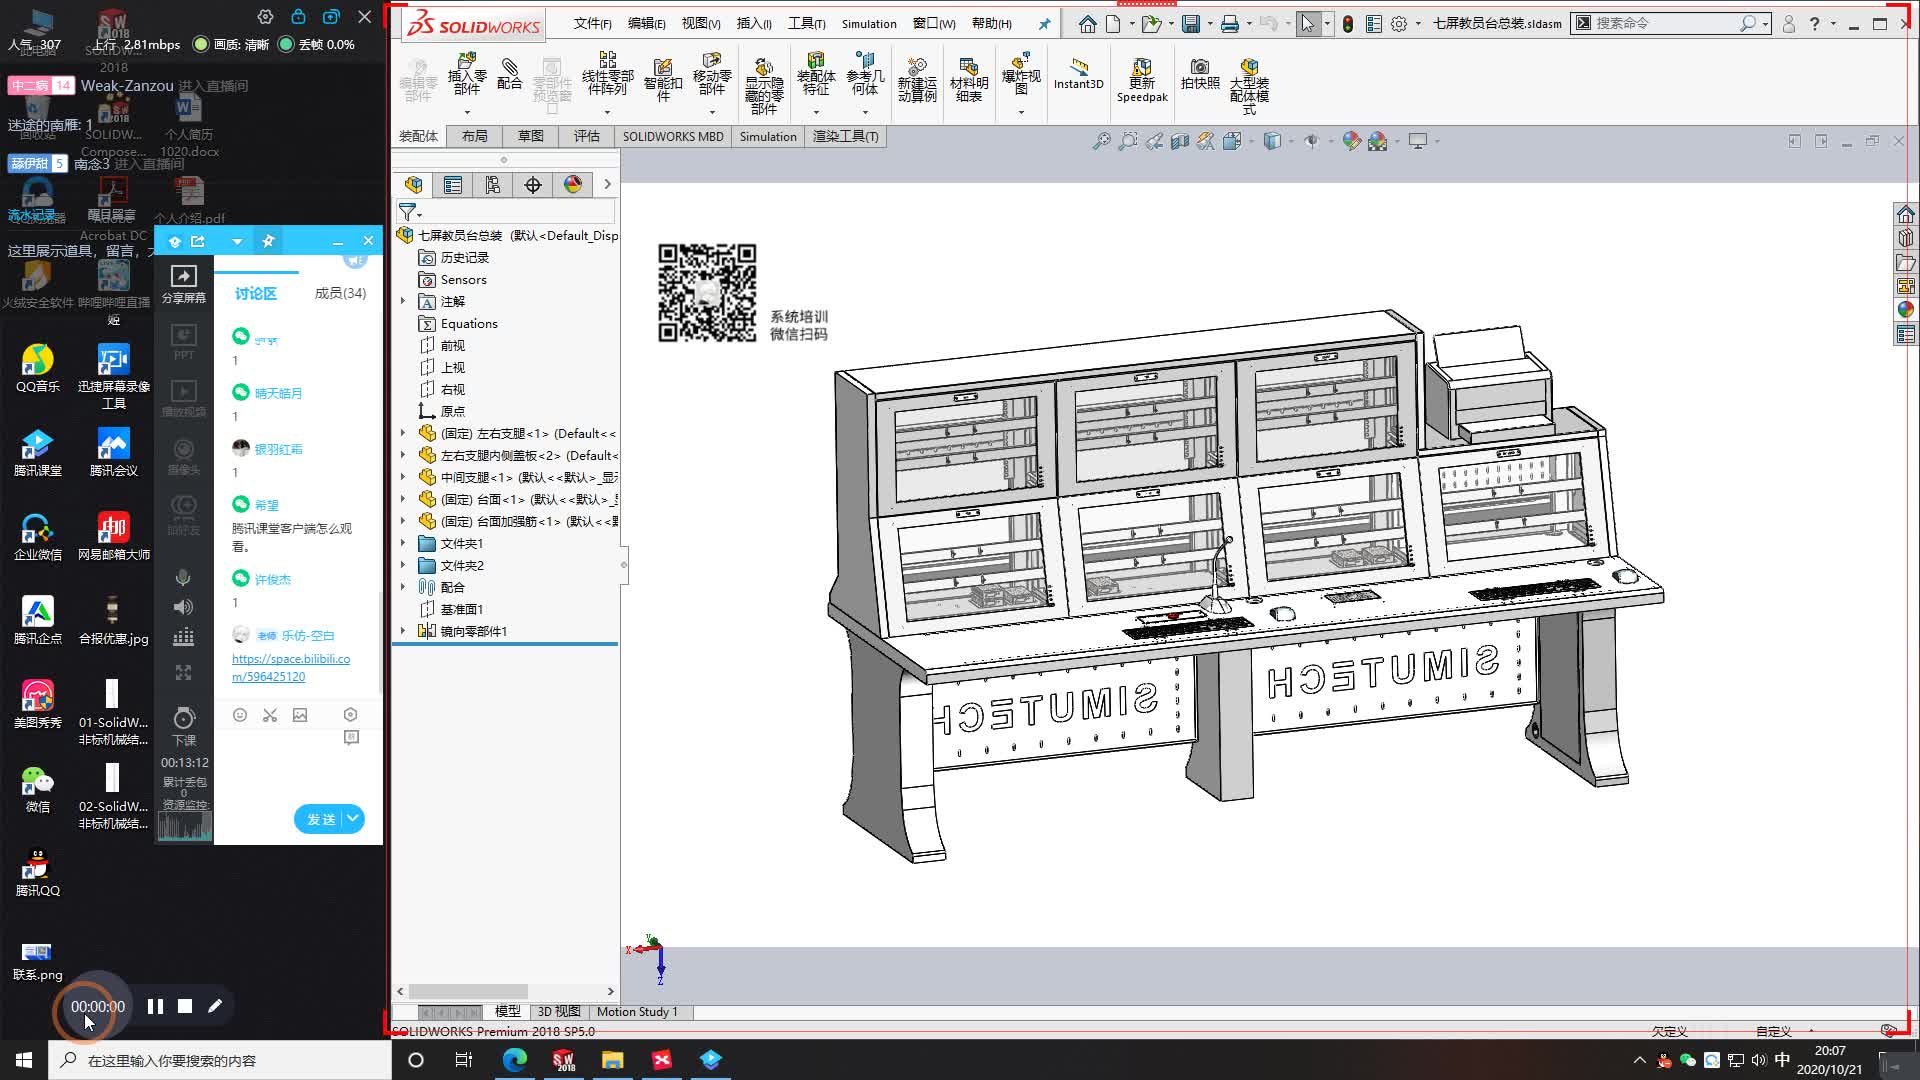Switch to the Simulation ribbon tab
Screen dimensions: 1920x1080
click(x=767, y=136)
